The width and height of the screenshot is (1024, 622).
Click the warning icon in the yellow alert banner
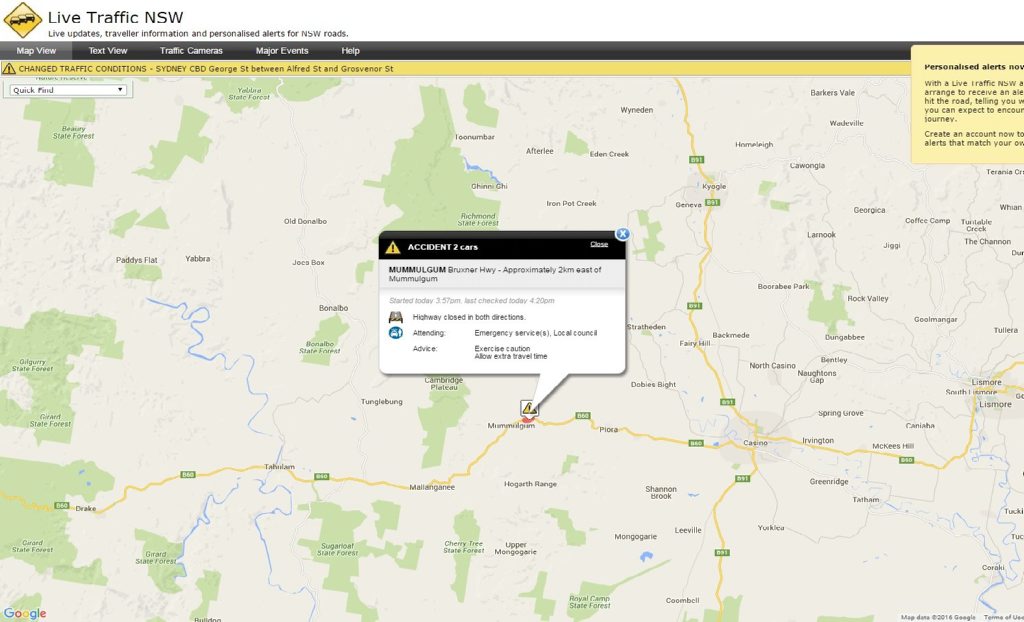click(x=8, y=69)
